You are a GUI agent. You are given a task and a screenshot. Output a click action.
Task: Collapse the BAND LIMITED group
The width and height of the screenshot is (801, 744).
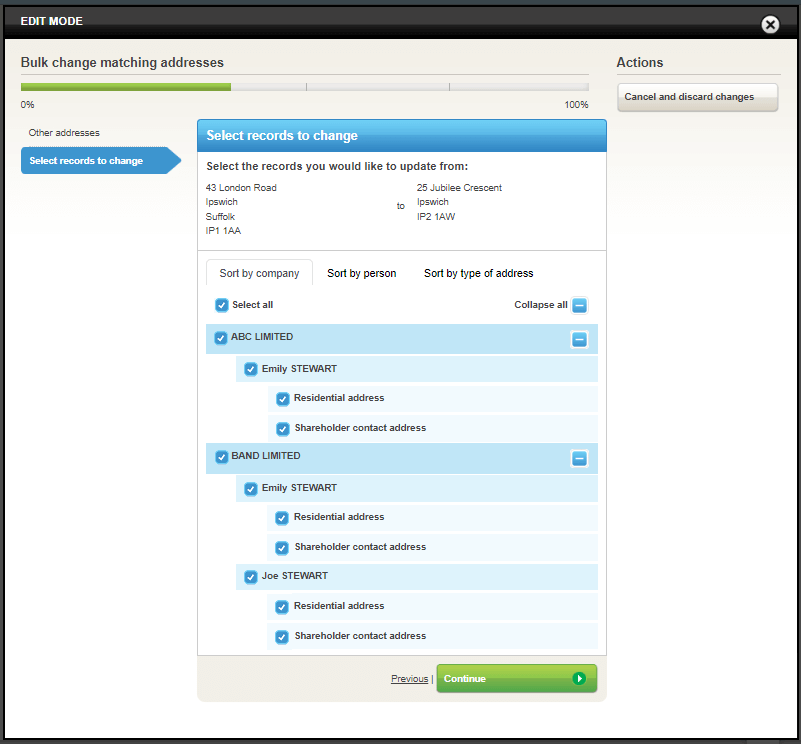579,458
